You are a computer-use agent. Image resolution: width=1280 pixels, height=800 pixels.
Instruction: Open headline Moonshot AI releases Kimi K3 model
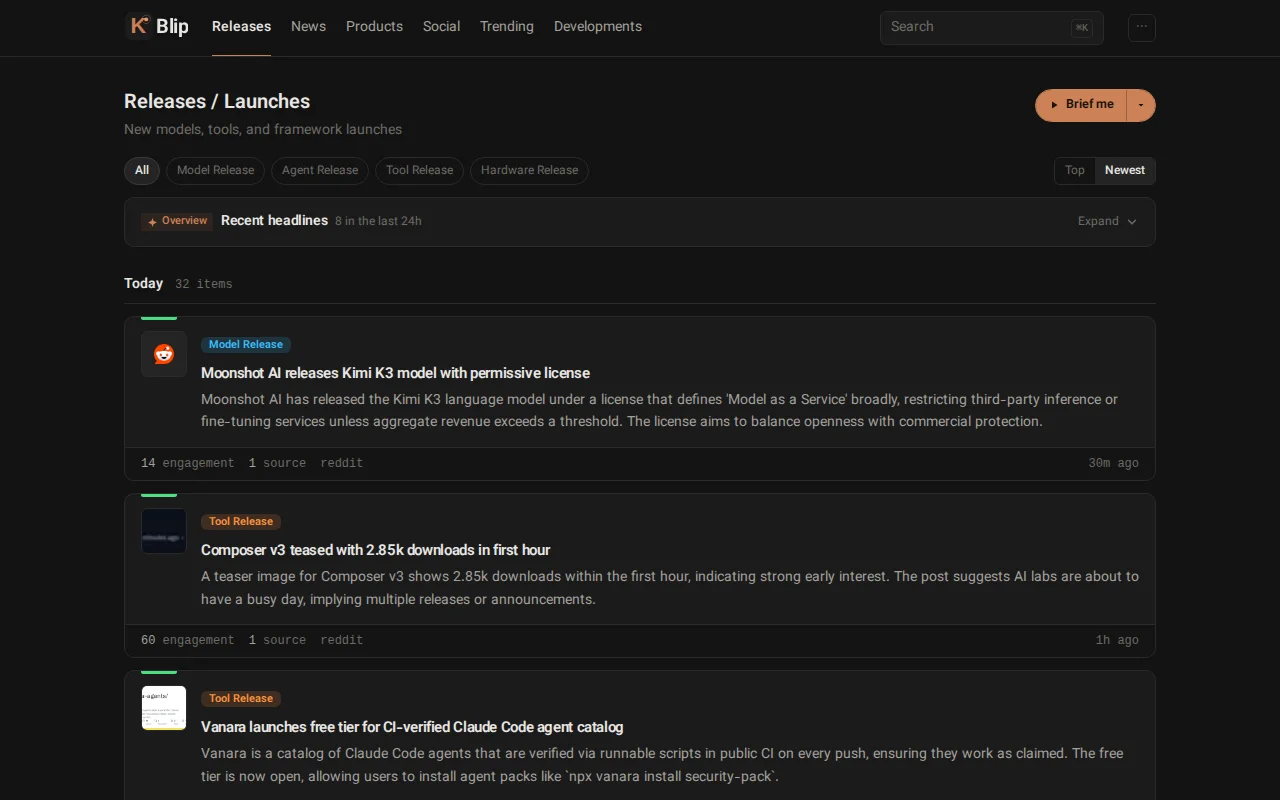[395, 373]
